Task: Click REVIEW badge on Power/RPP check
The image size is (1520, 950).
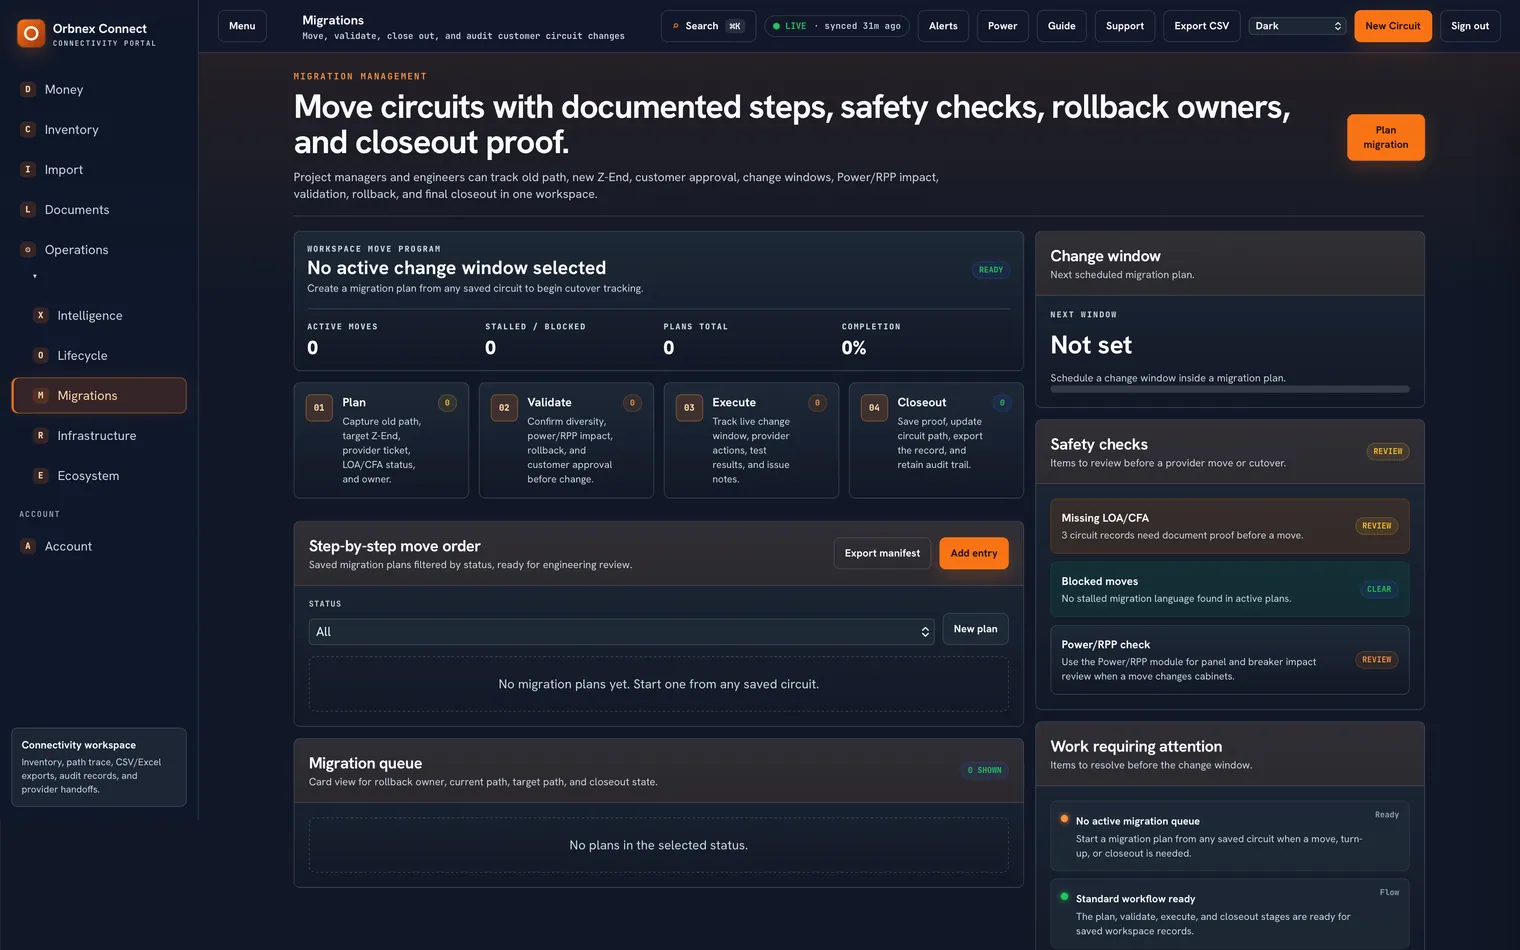Action: tap(1377, 660)
